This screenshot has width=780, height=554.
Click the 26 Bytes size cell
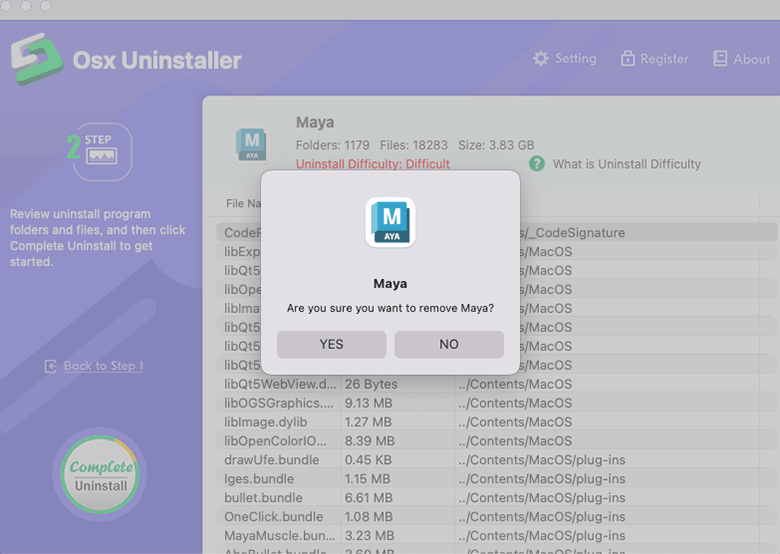(x=371, y=384)
